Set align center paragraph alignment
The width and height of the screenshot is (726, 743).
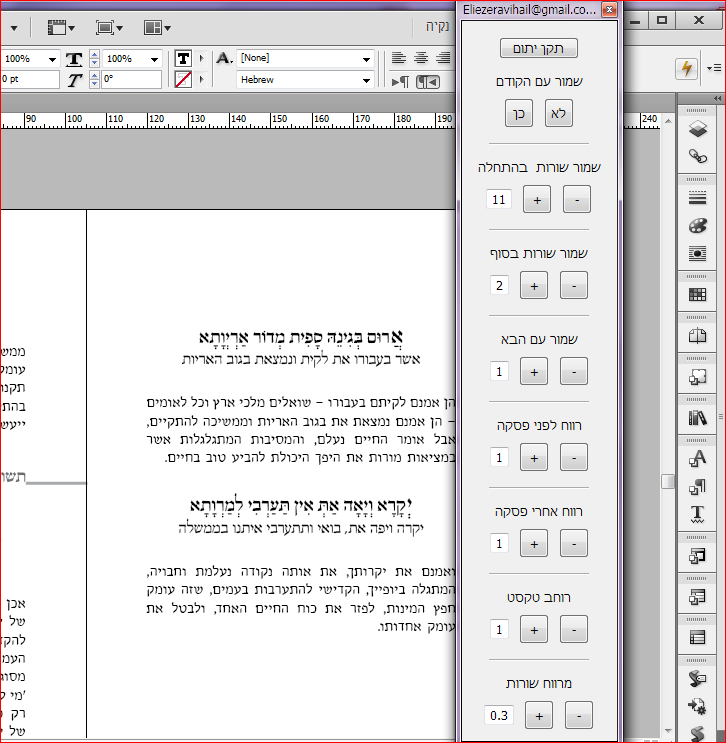pyautogui.click(x=421, y=58)
